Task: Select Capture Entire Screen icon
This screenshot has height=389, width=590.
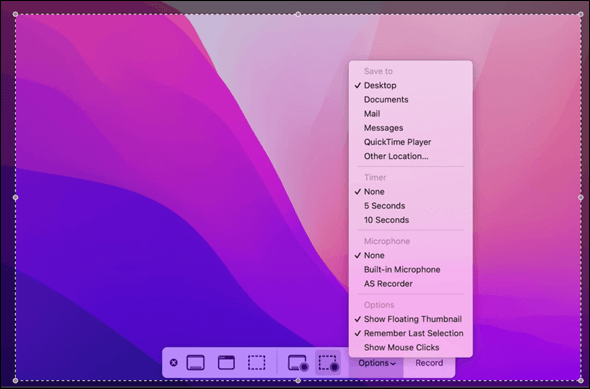Action: coord(196,363)
